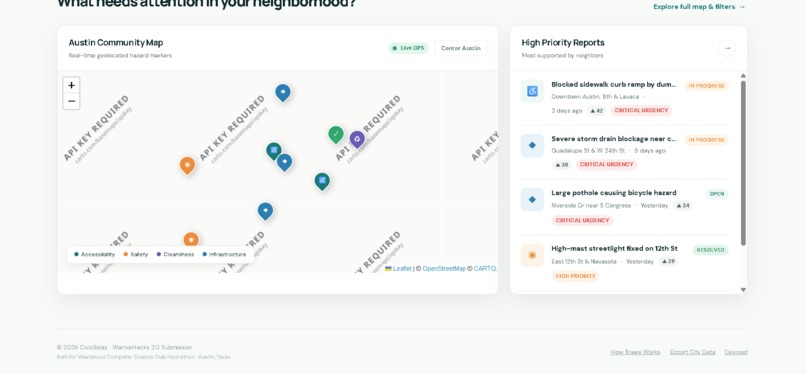Select the orange marker partly hidden by legend

click(x=191, y=239)
